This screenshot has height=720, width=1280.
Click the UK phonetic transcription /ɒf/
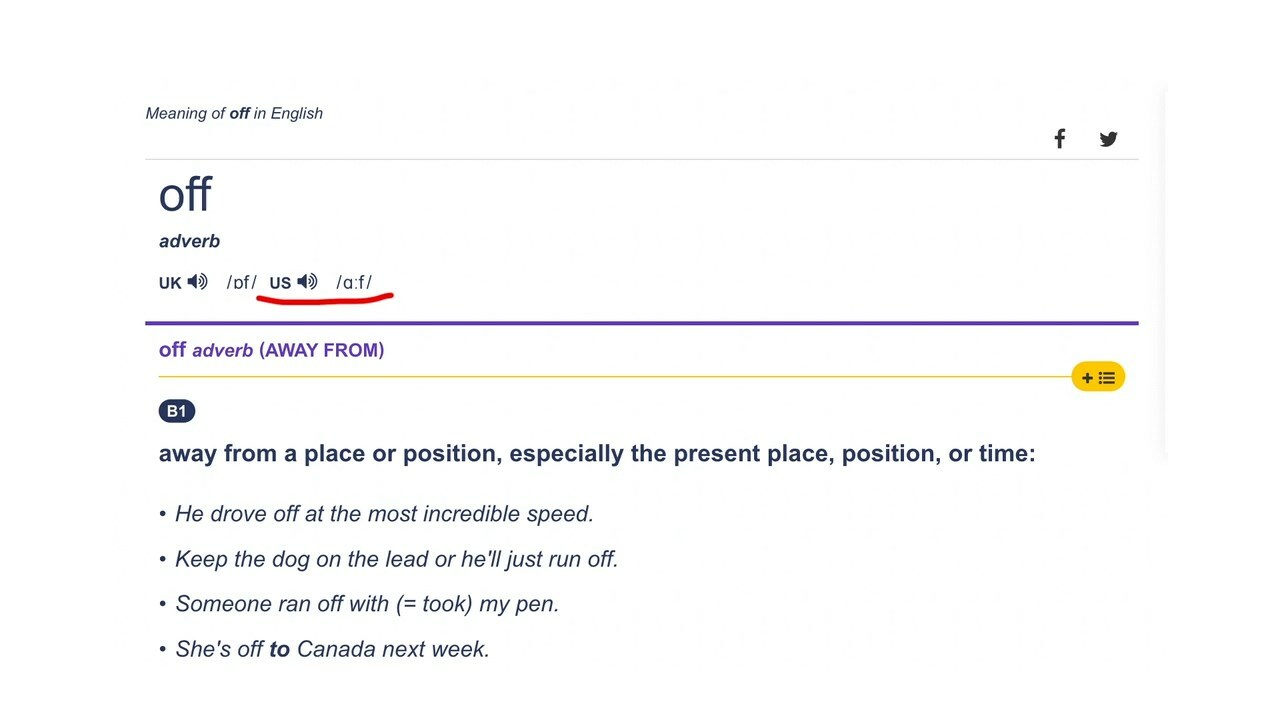pos(242,283)
